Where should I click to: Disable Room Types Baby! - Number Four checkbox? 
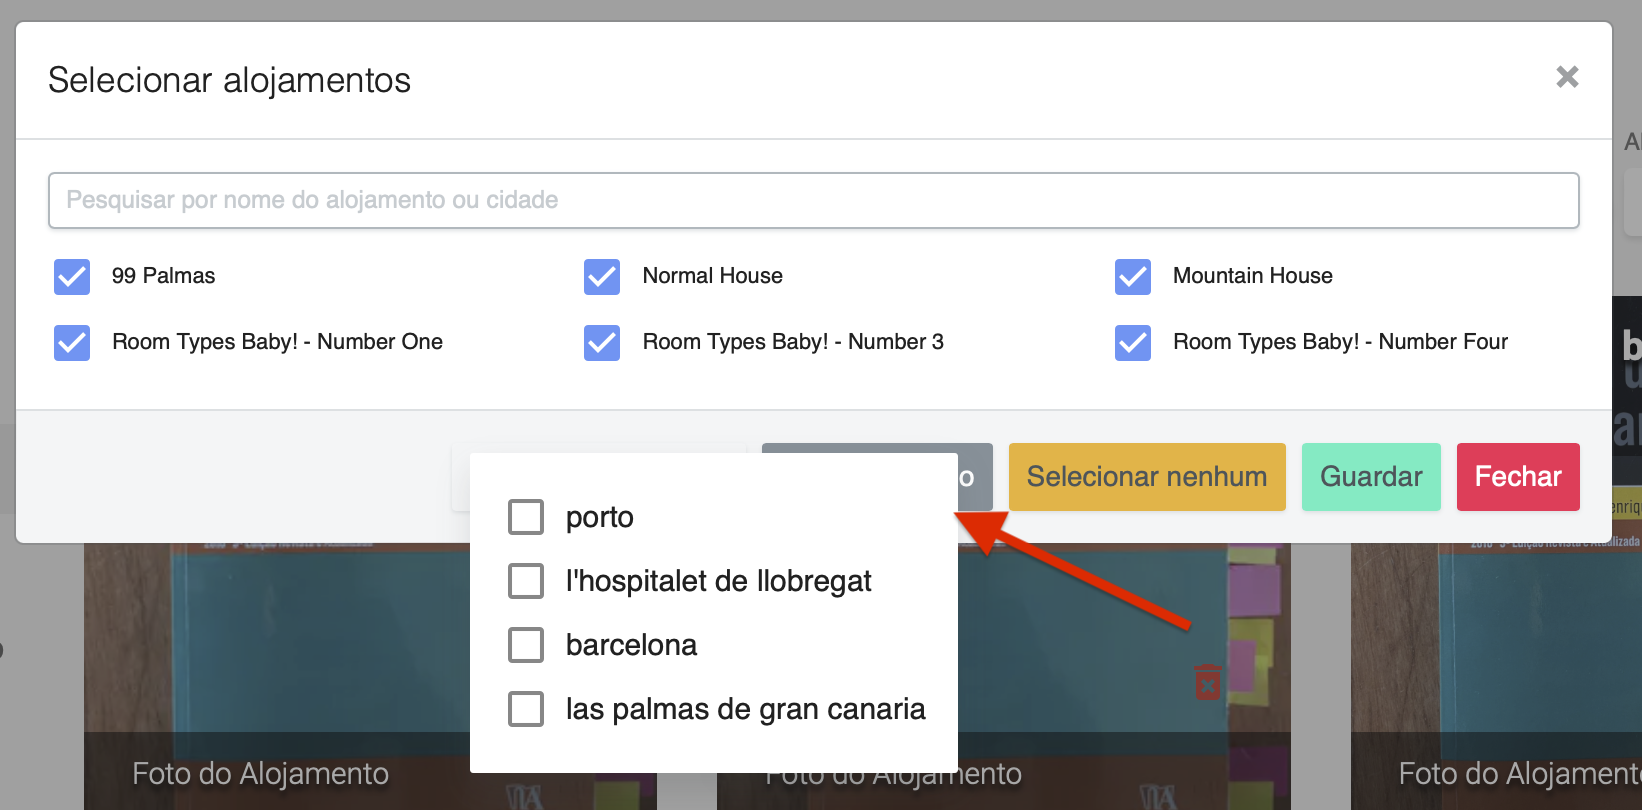pos(1133,343)
